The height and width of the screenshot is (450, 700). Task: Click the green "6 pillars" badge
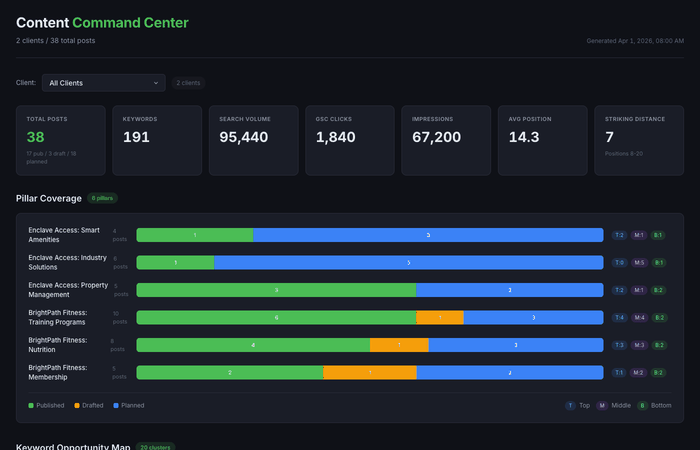click(x=102, y=198)
